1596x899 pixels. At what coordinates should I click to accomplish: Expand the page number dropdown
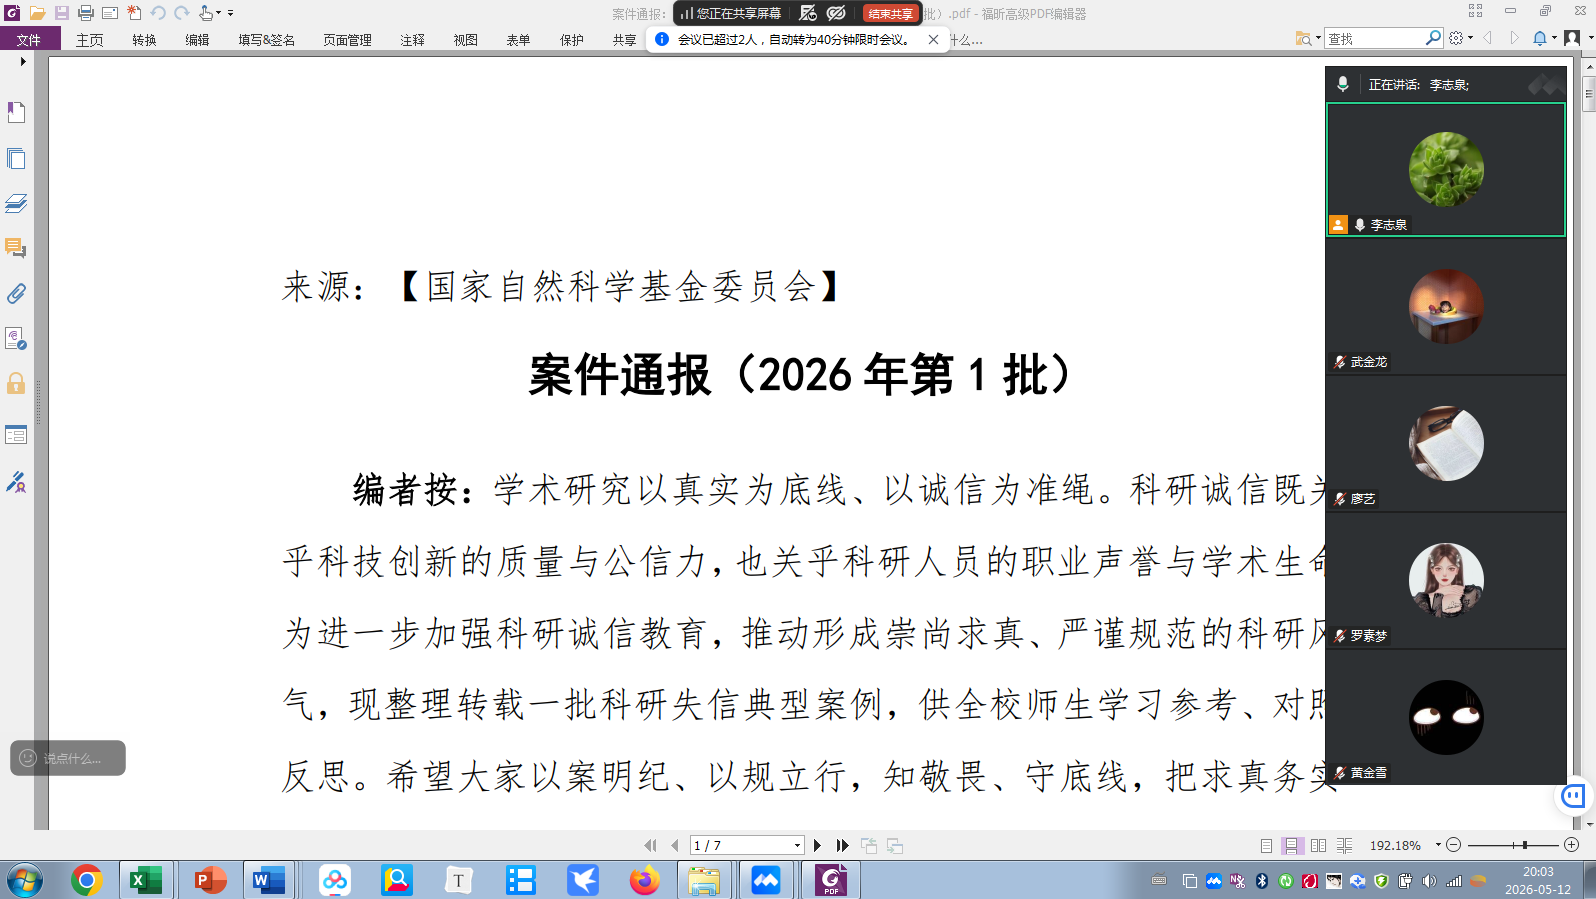[x=797, y=846]
